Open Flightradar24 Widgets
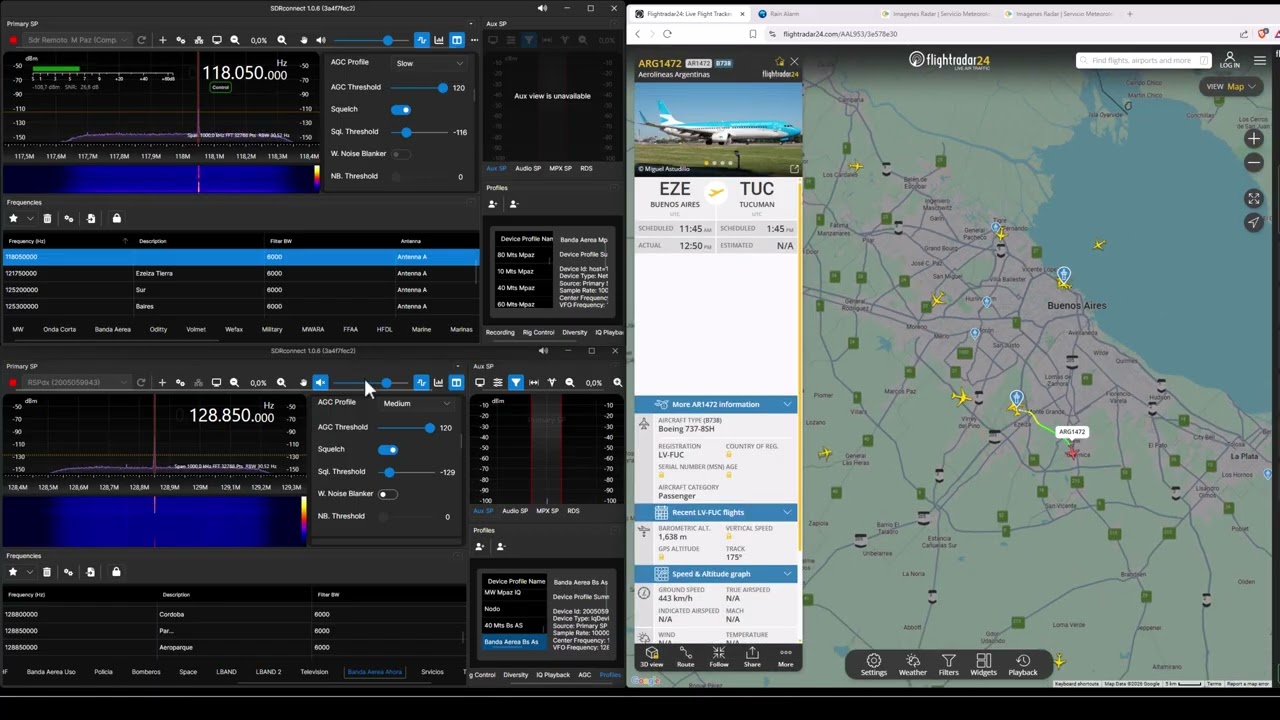This screenshot has height=720, width=1280. point(983,665)
